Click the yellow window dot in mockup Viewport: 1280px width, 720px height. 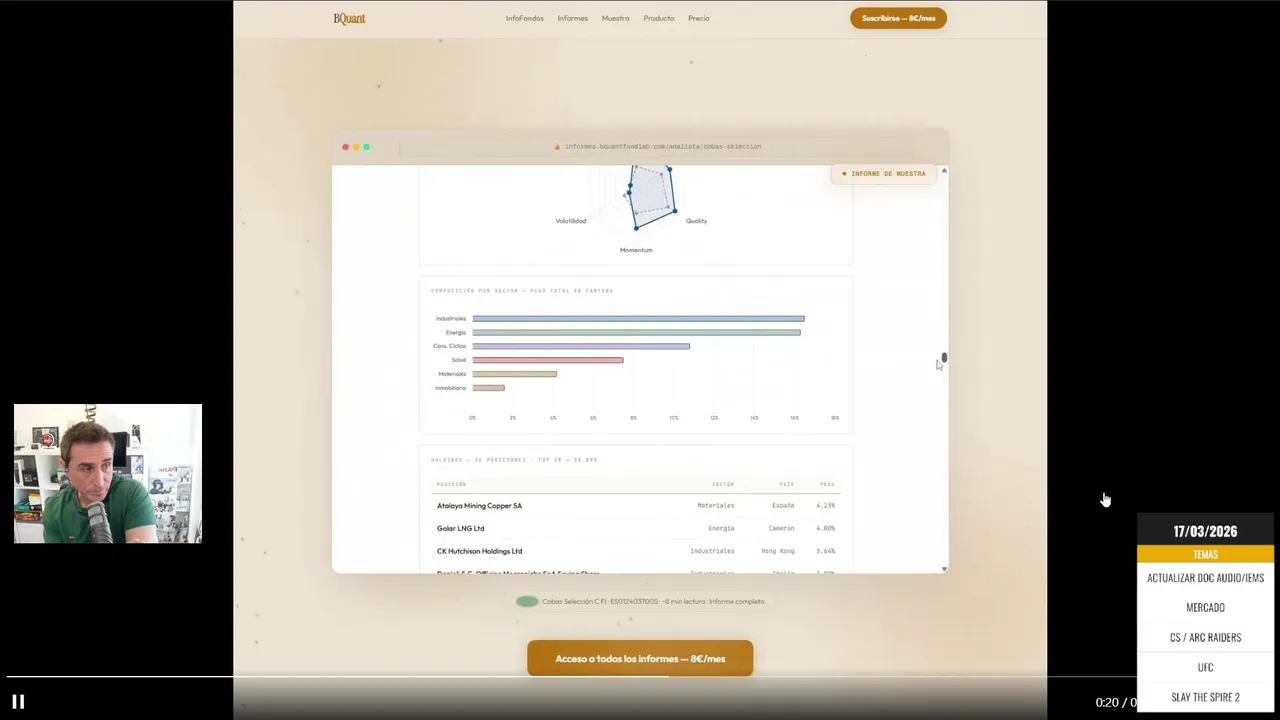tap(356, 147)
